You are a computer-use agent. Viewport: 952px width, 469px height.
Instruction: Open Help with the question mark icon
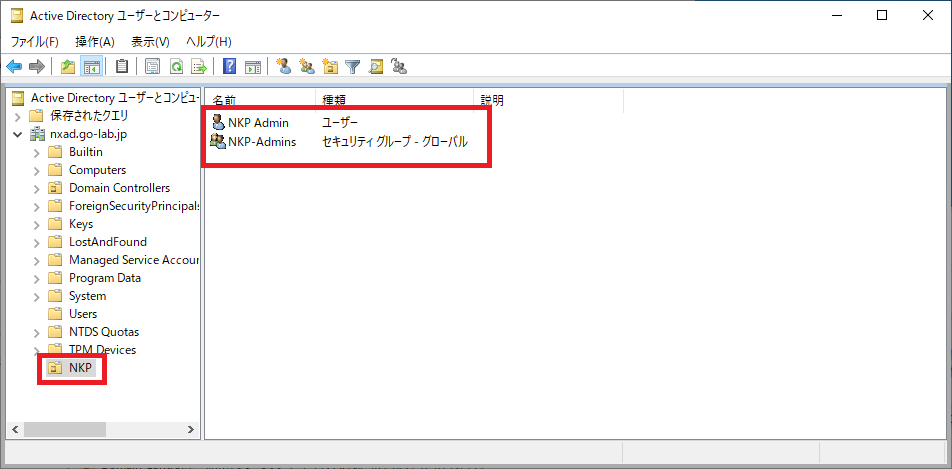pyautogui.click(x=230, y=66)
